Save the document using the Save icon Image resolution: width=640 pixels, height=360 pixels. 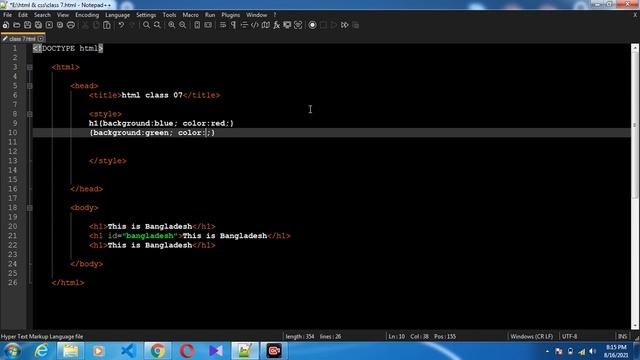click(x=27, y=25)
